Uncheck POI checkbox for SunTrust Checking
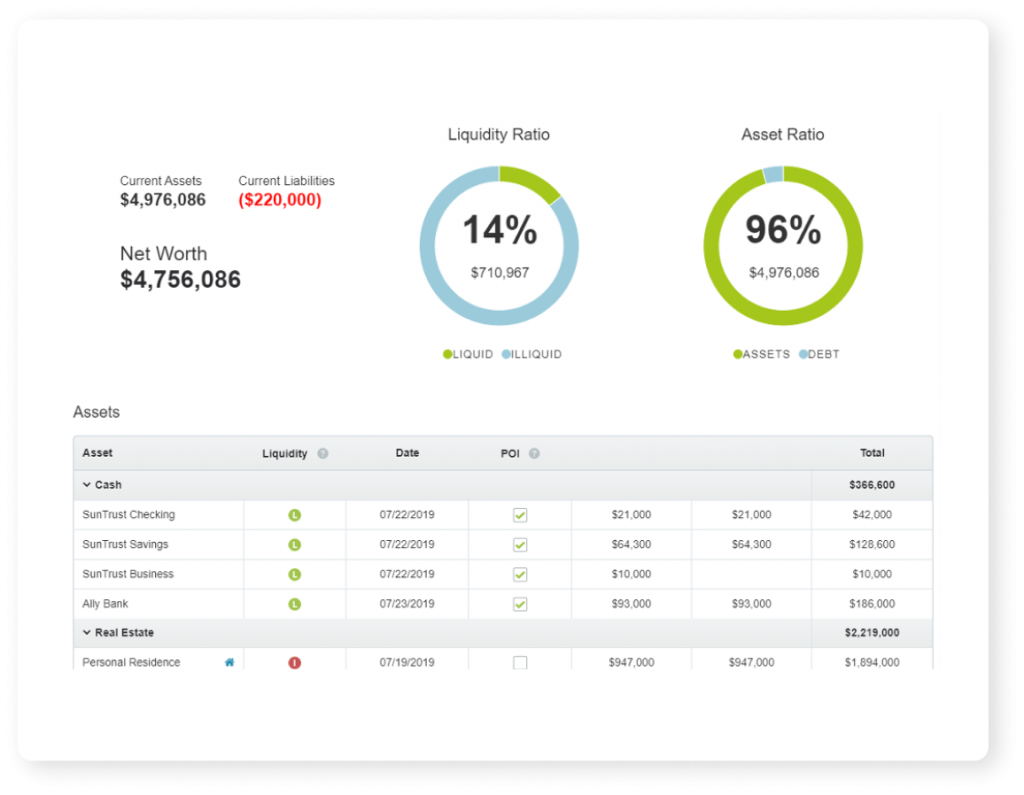The width and height of the screenshot is (1024, 795). click(x=520, y=515)
